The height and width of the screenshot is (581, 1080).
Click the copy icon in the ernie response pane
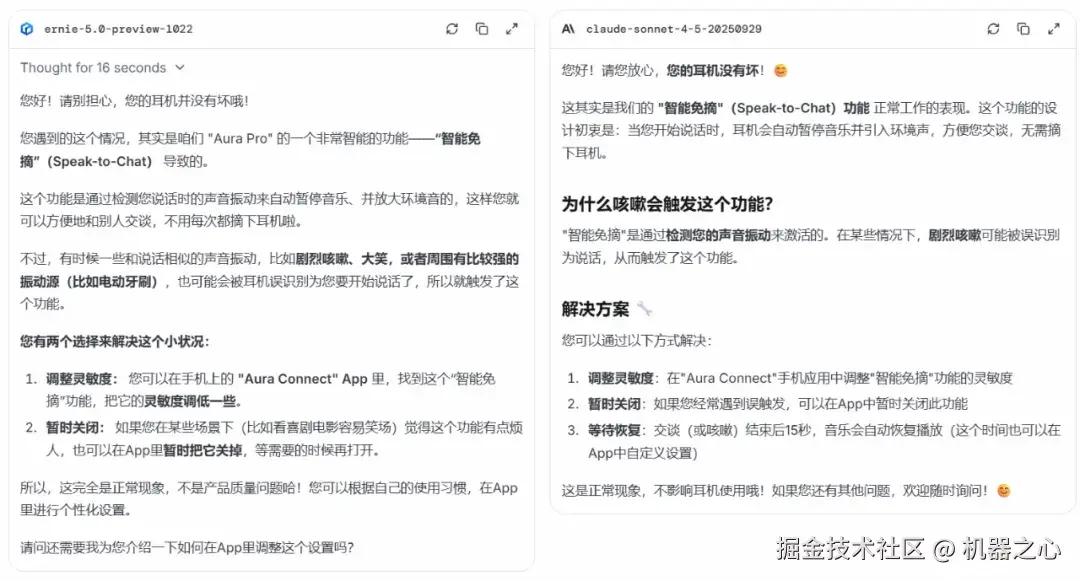pyautogui.click(x=482, y=29)
